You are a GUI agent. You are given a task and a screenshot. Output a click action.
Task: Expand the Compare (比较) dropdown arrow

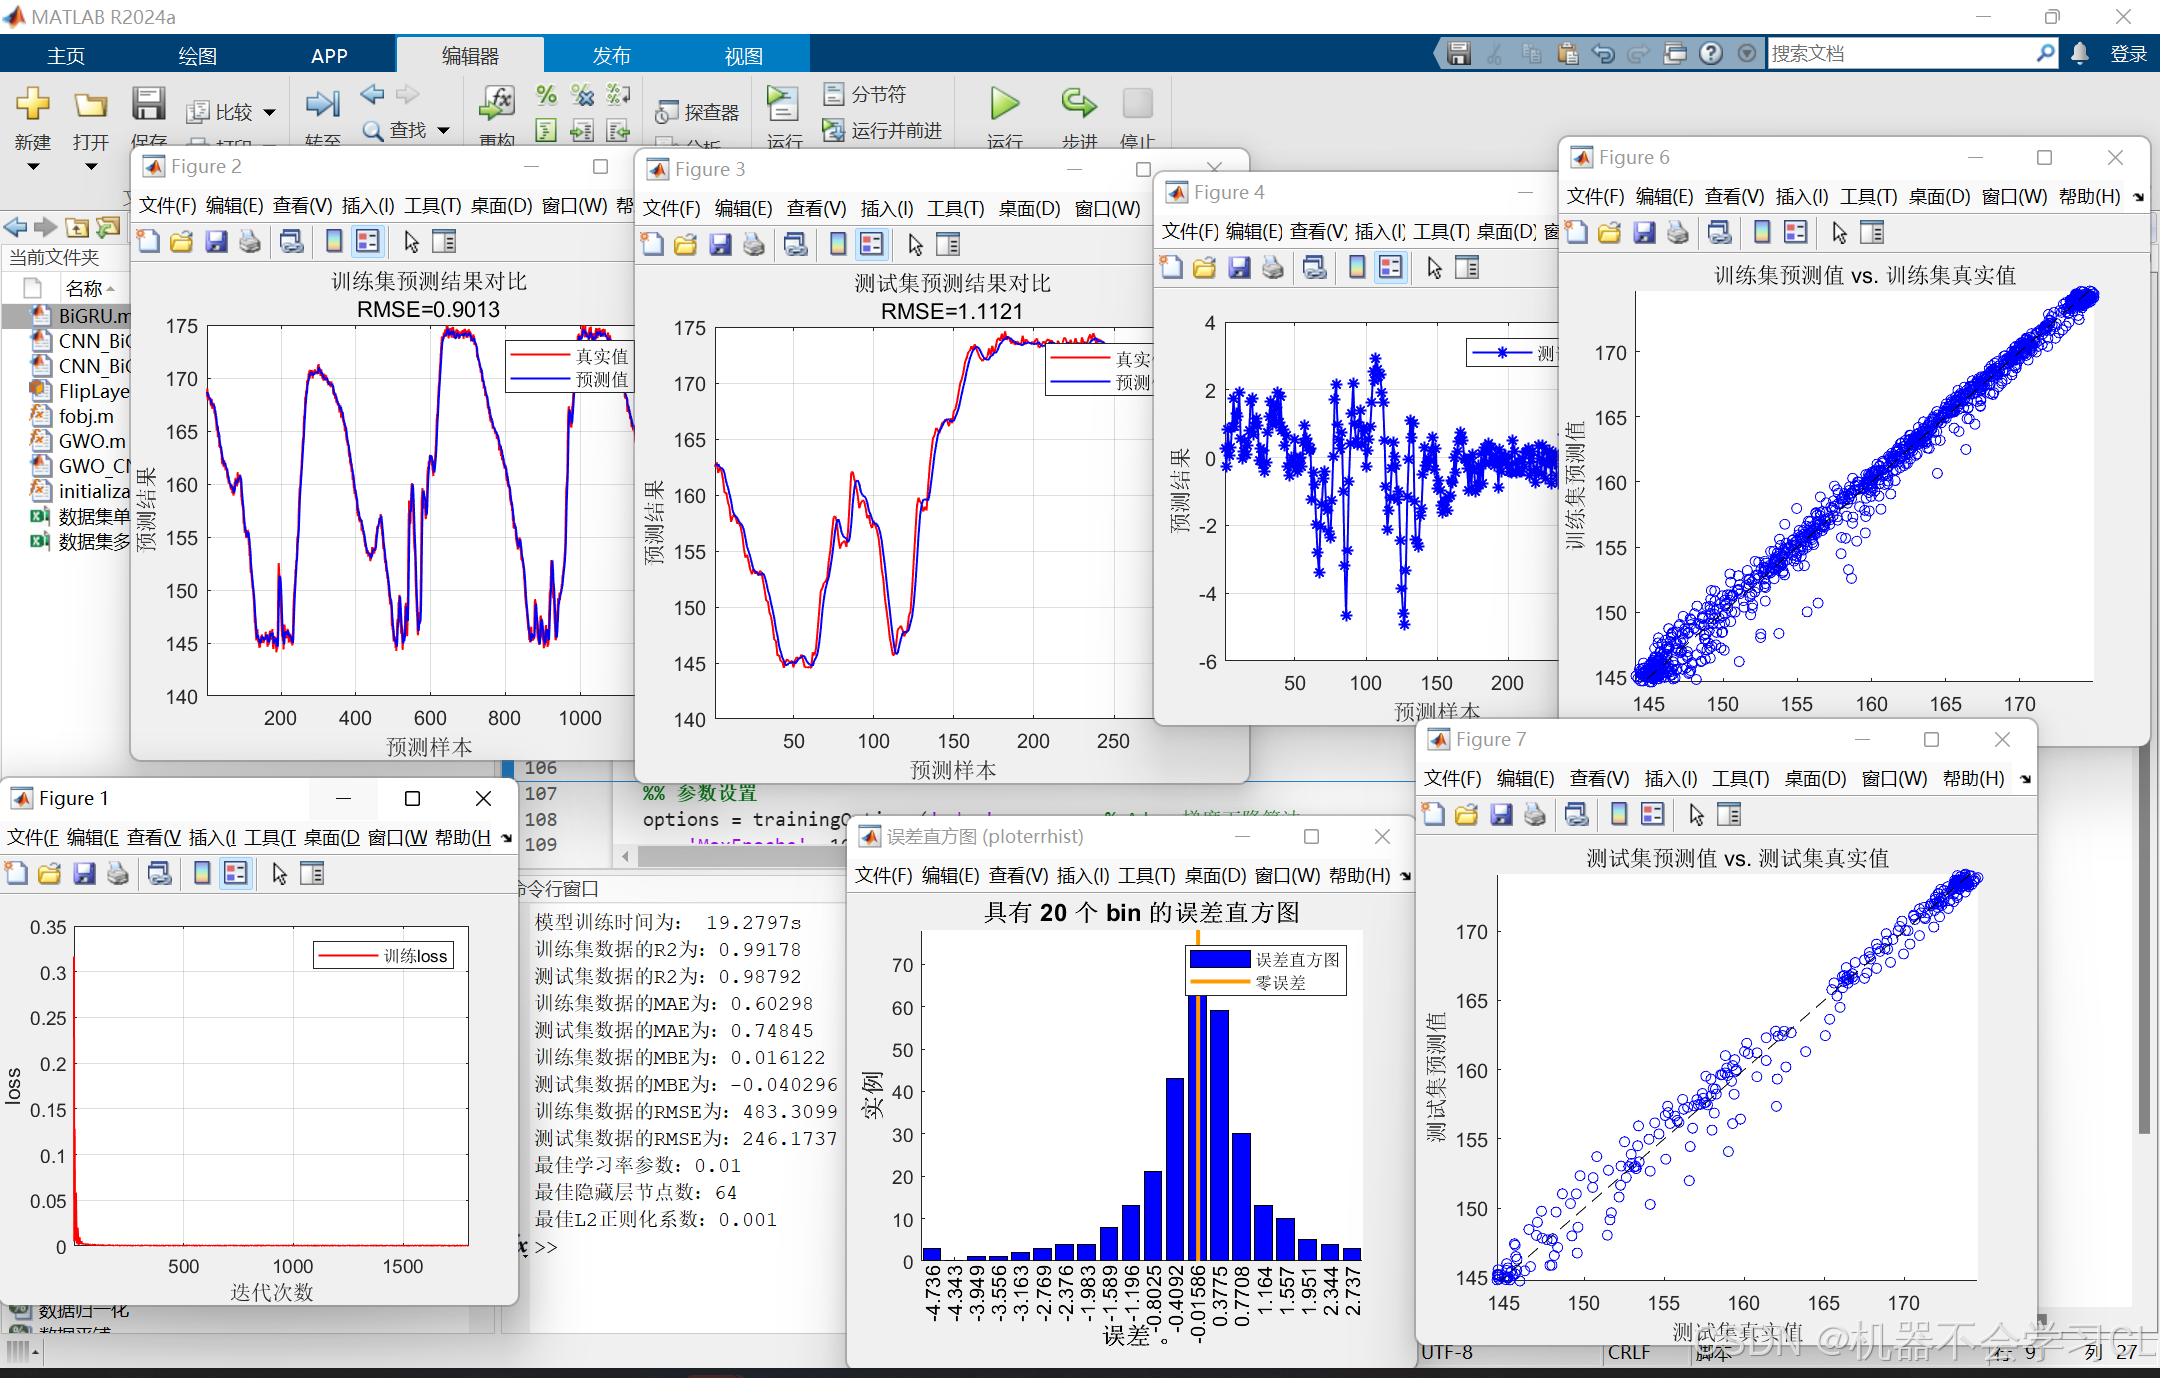coord(270,113)
